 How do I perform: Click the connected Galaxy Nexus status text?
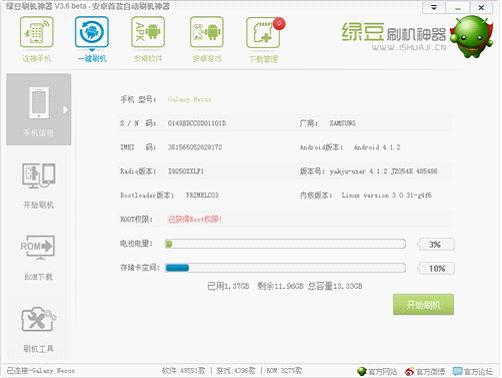coord(40,371)
